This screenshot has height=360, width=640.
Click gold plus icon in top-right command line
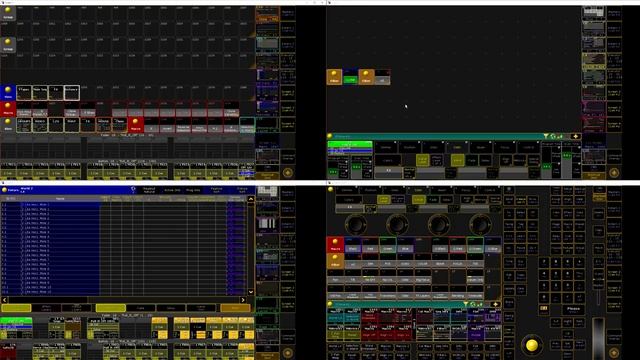(x=576, y=136)
